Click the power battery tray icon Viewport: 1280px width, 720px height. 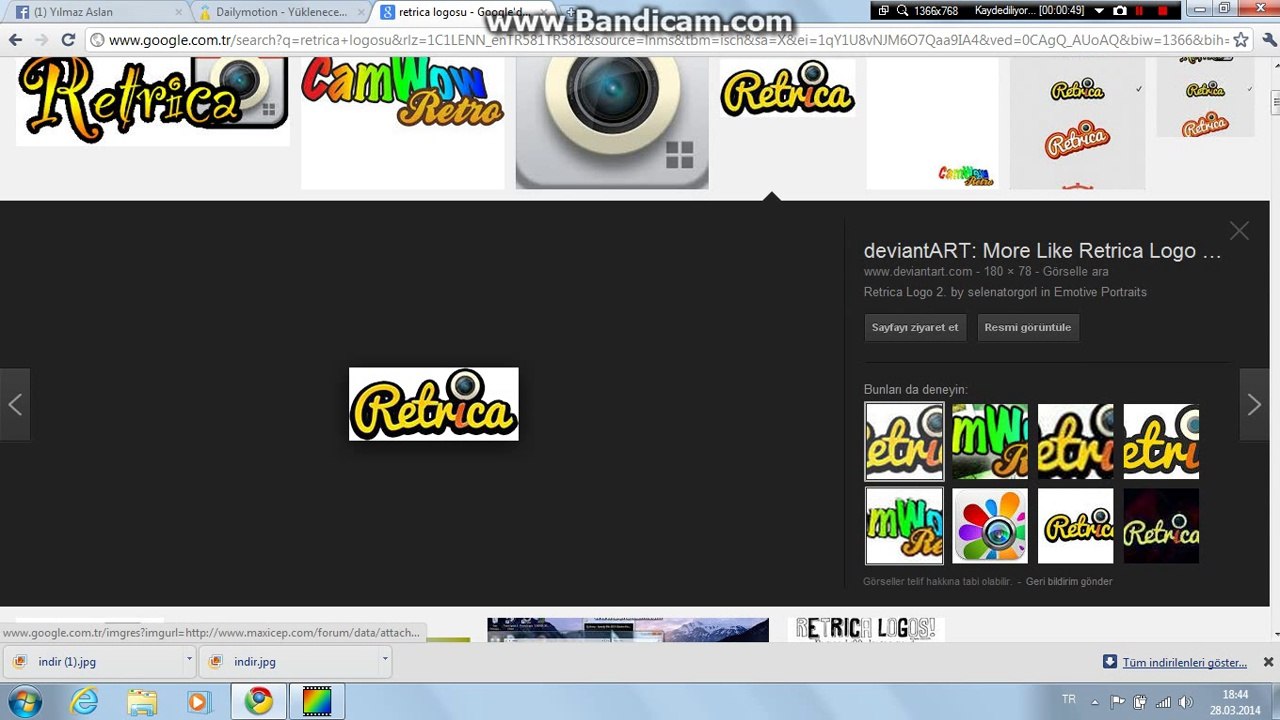point(1138,701)
